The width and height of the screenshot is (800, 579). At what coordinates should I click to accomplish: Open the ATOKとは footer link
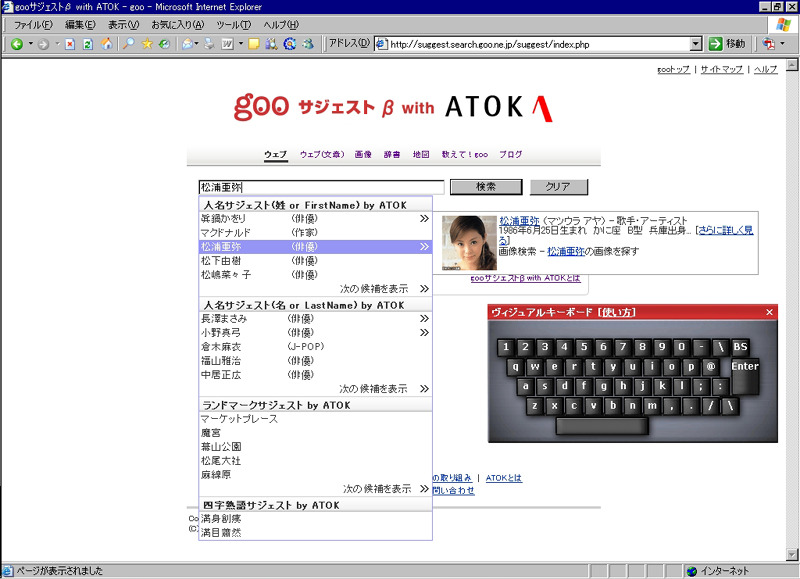(504, 478)
